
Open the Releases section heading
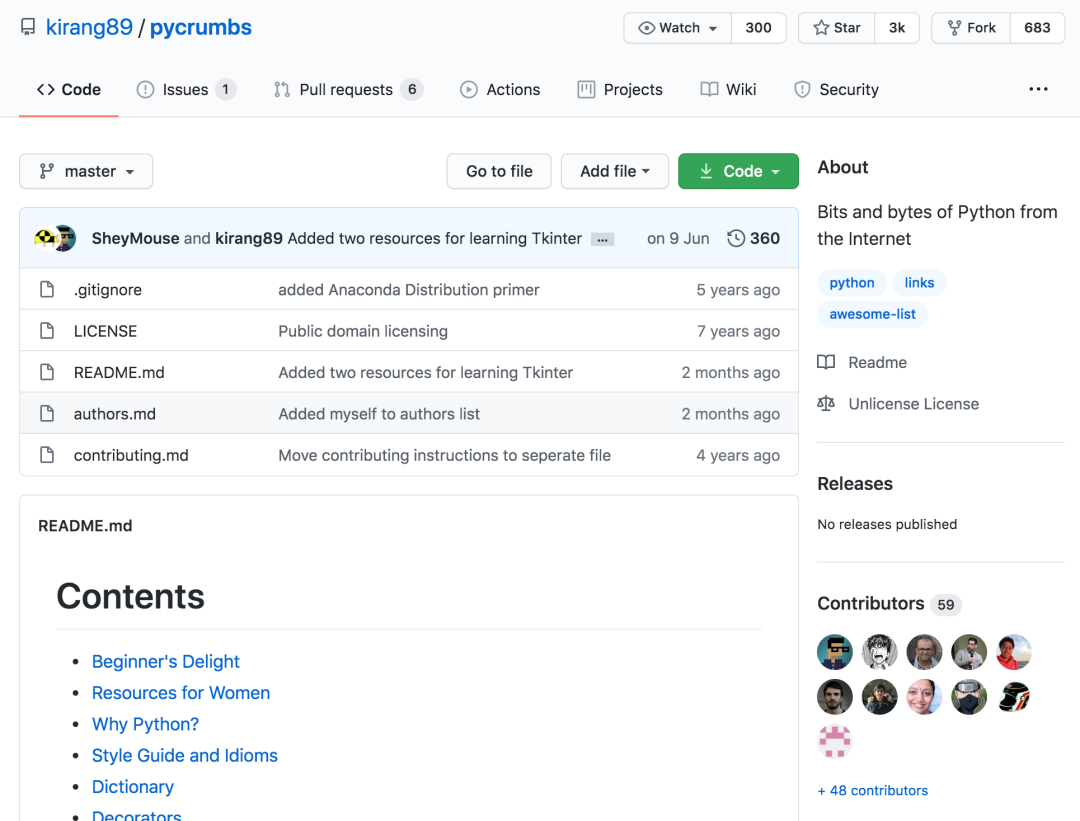(x=855, y=484)
